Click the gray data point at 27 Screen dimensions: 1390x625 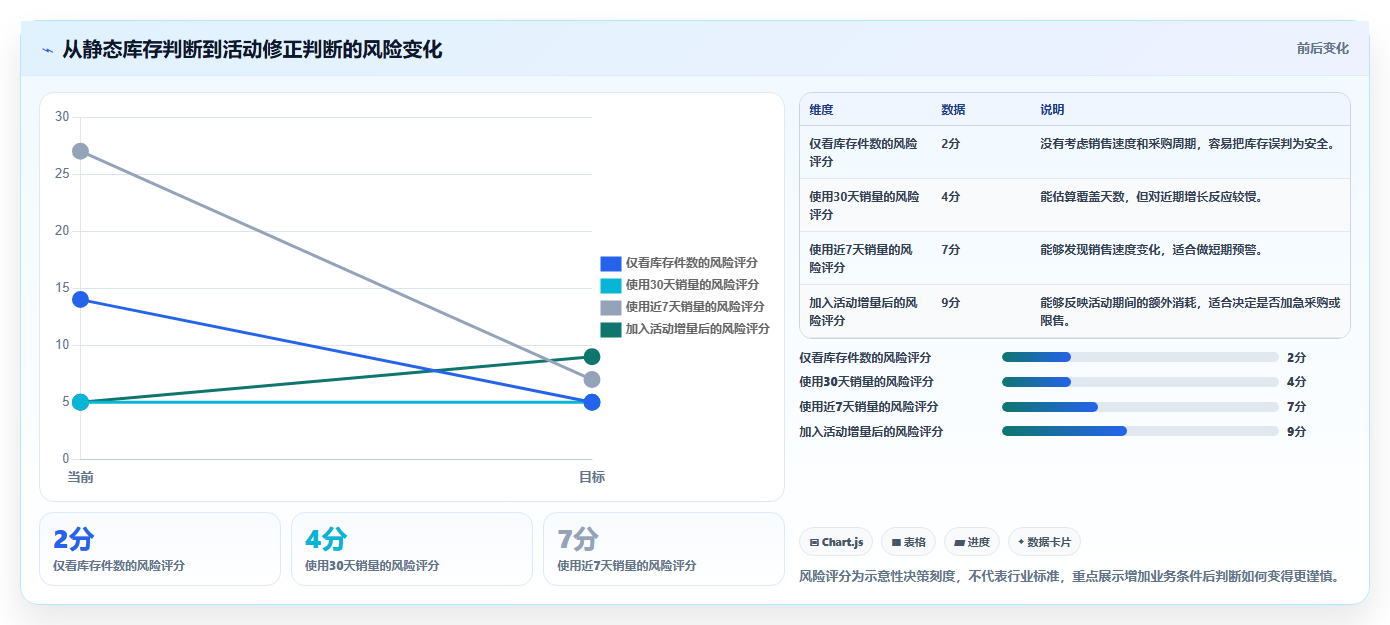pos(80,151)
